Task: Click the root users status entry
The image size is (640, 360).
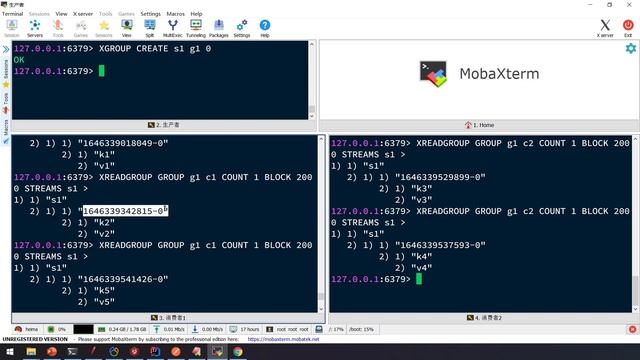Action: tap(288, 329)
